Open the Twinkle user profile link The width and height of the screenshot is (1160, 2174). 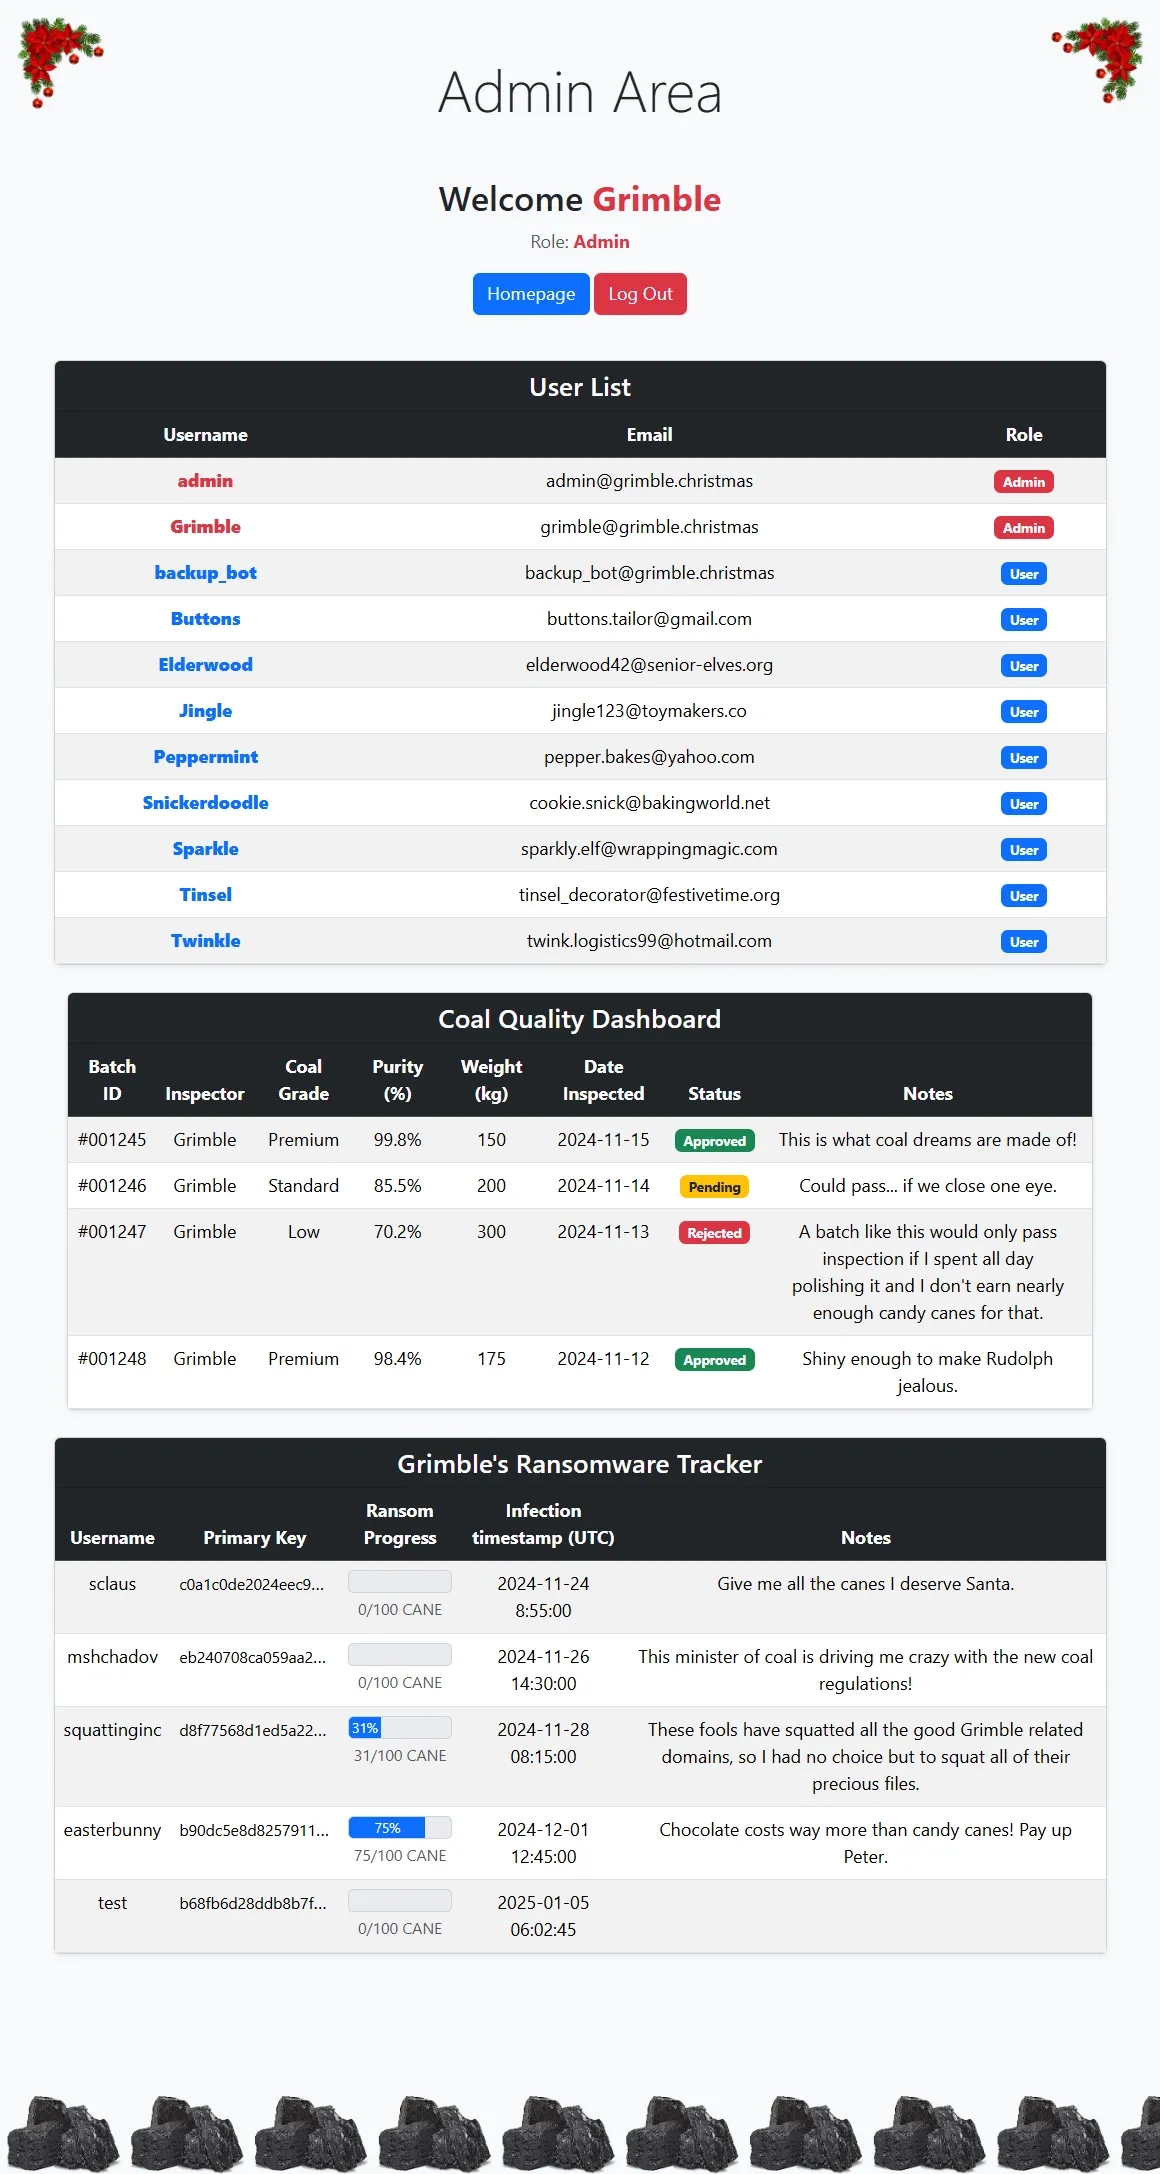[205, 941]
